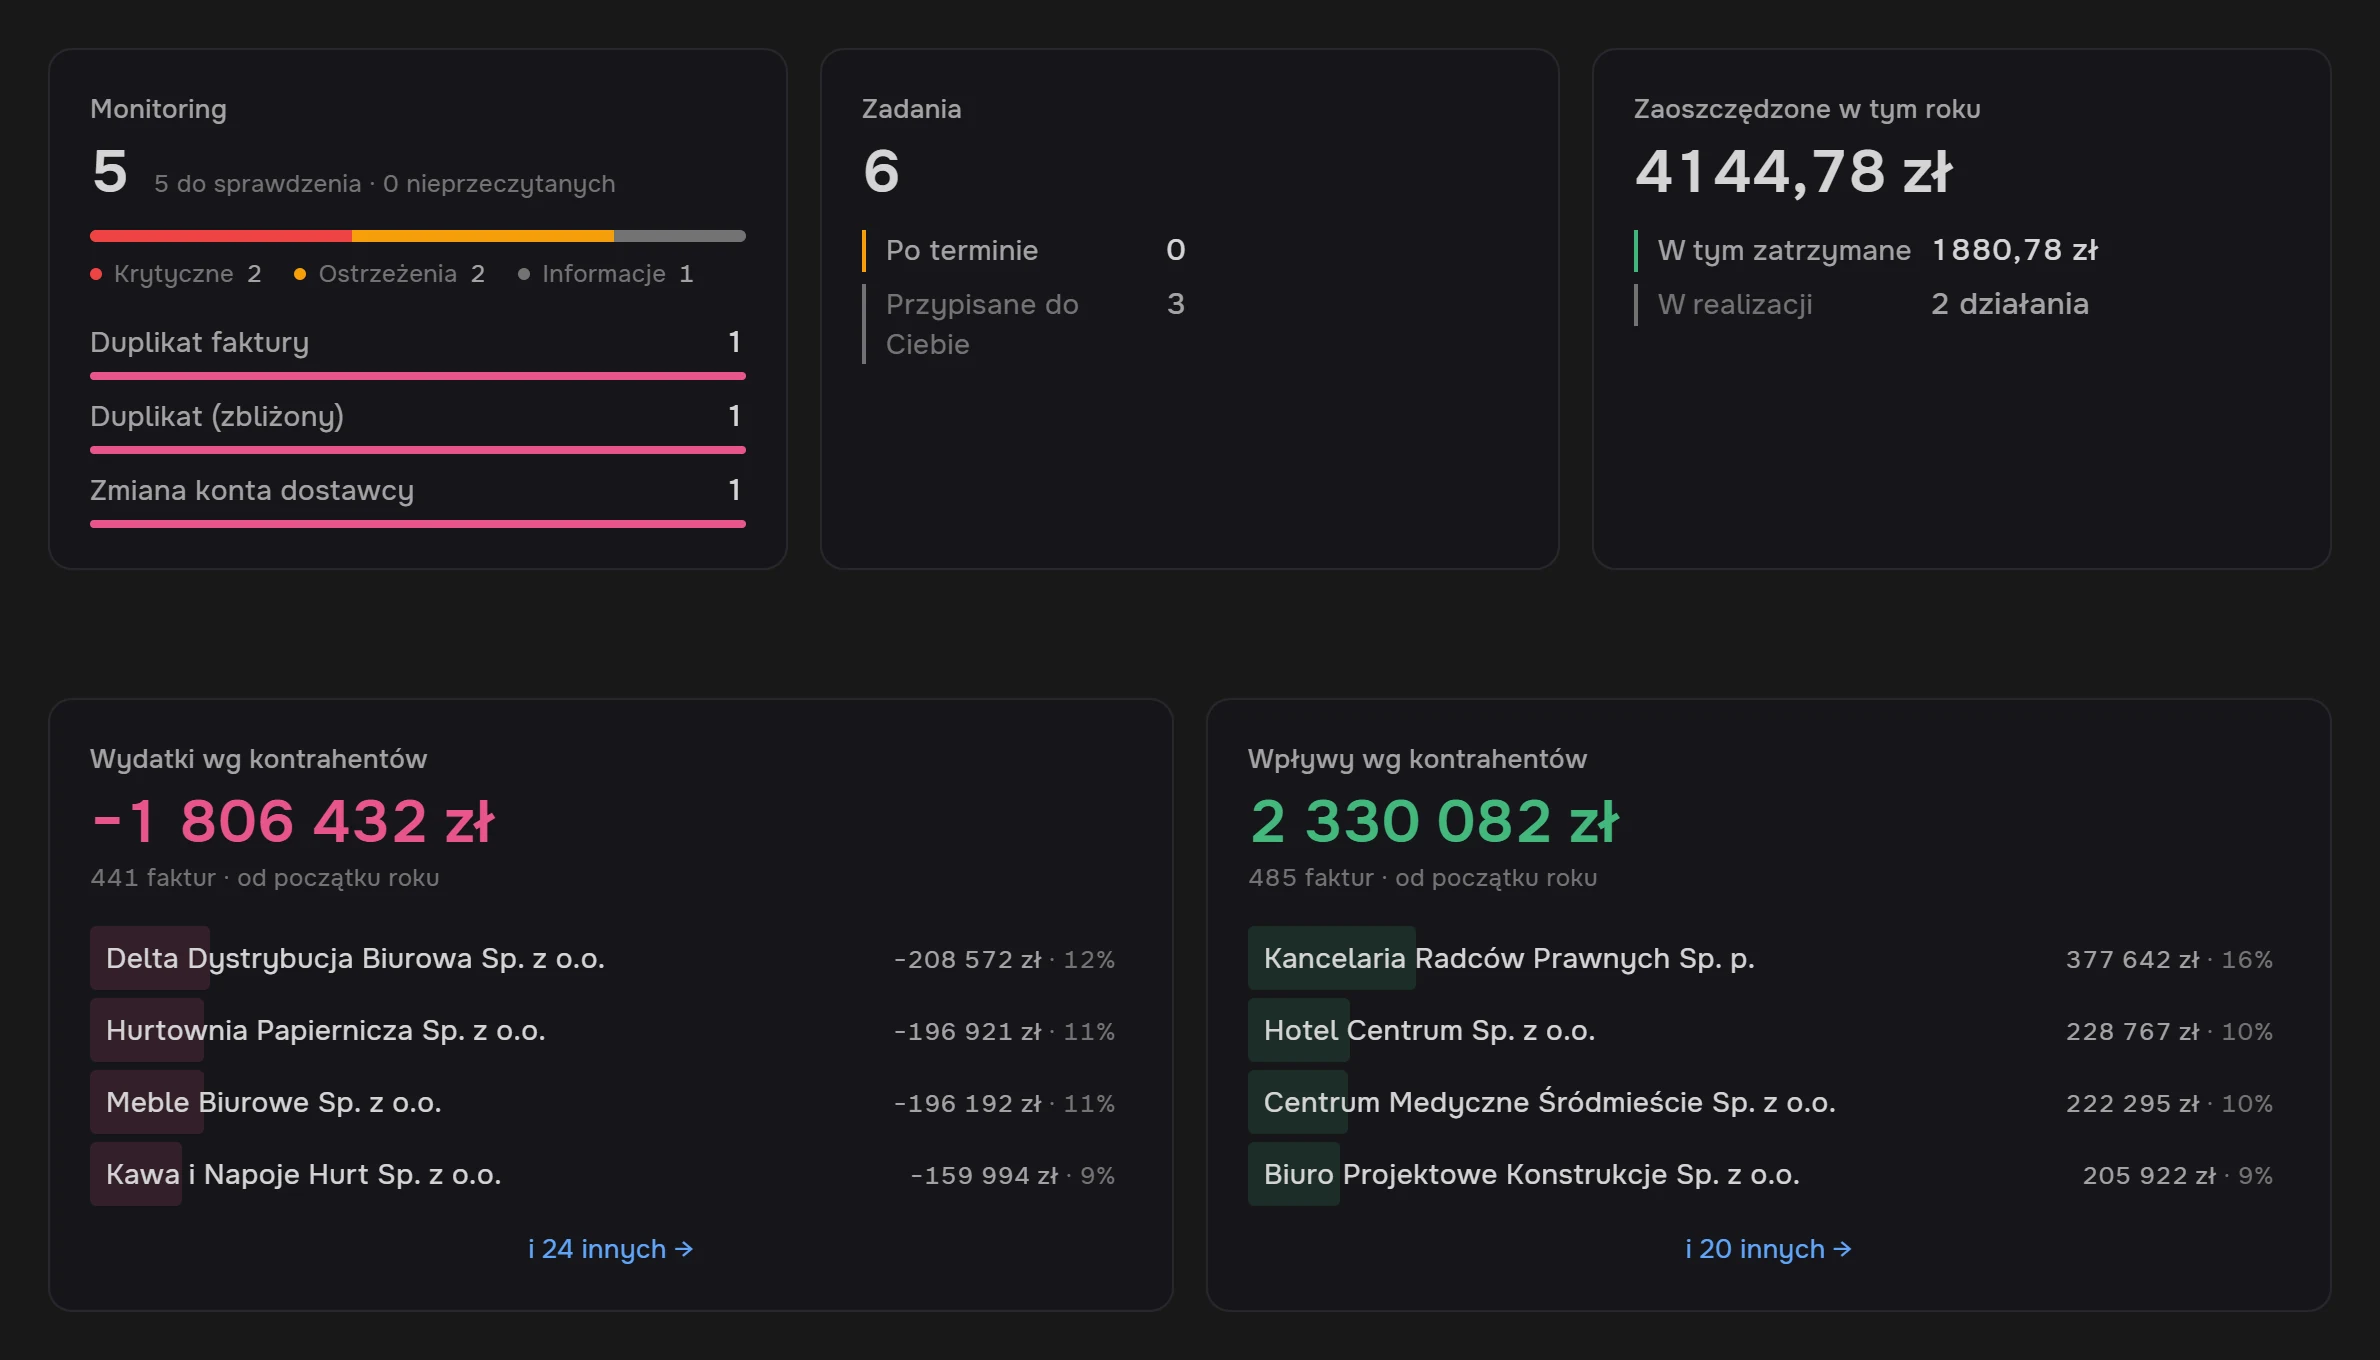
Task: Click the Informacje 1 legend item
Action: pos(606,274)
